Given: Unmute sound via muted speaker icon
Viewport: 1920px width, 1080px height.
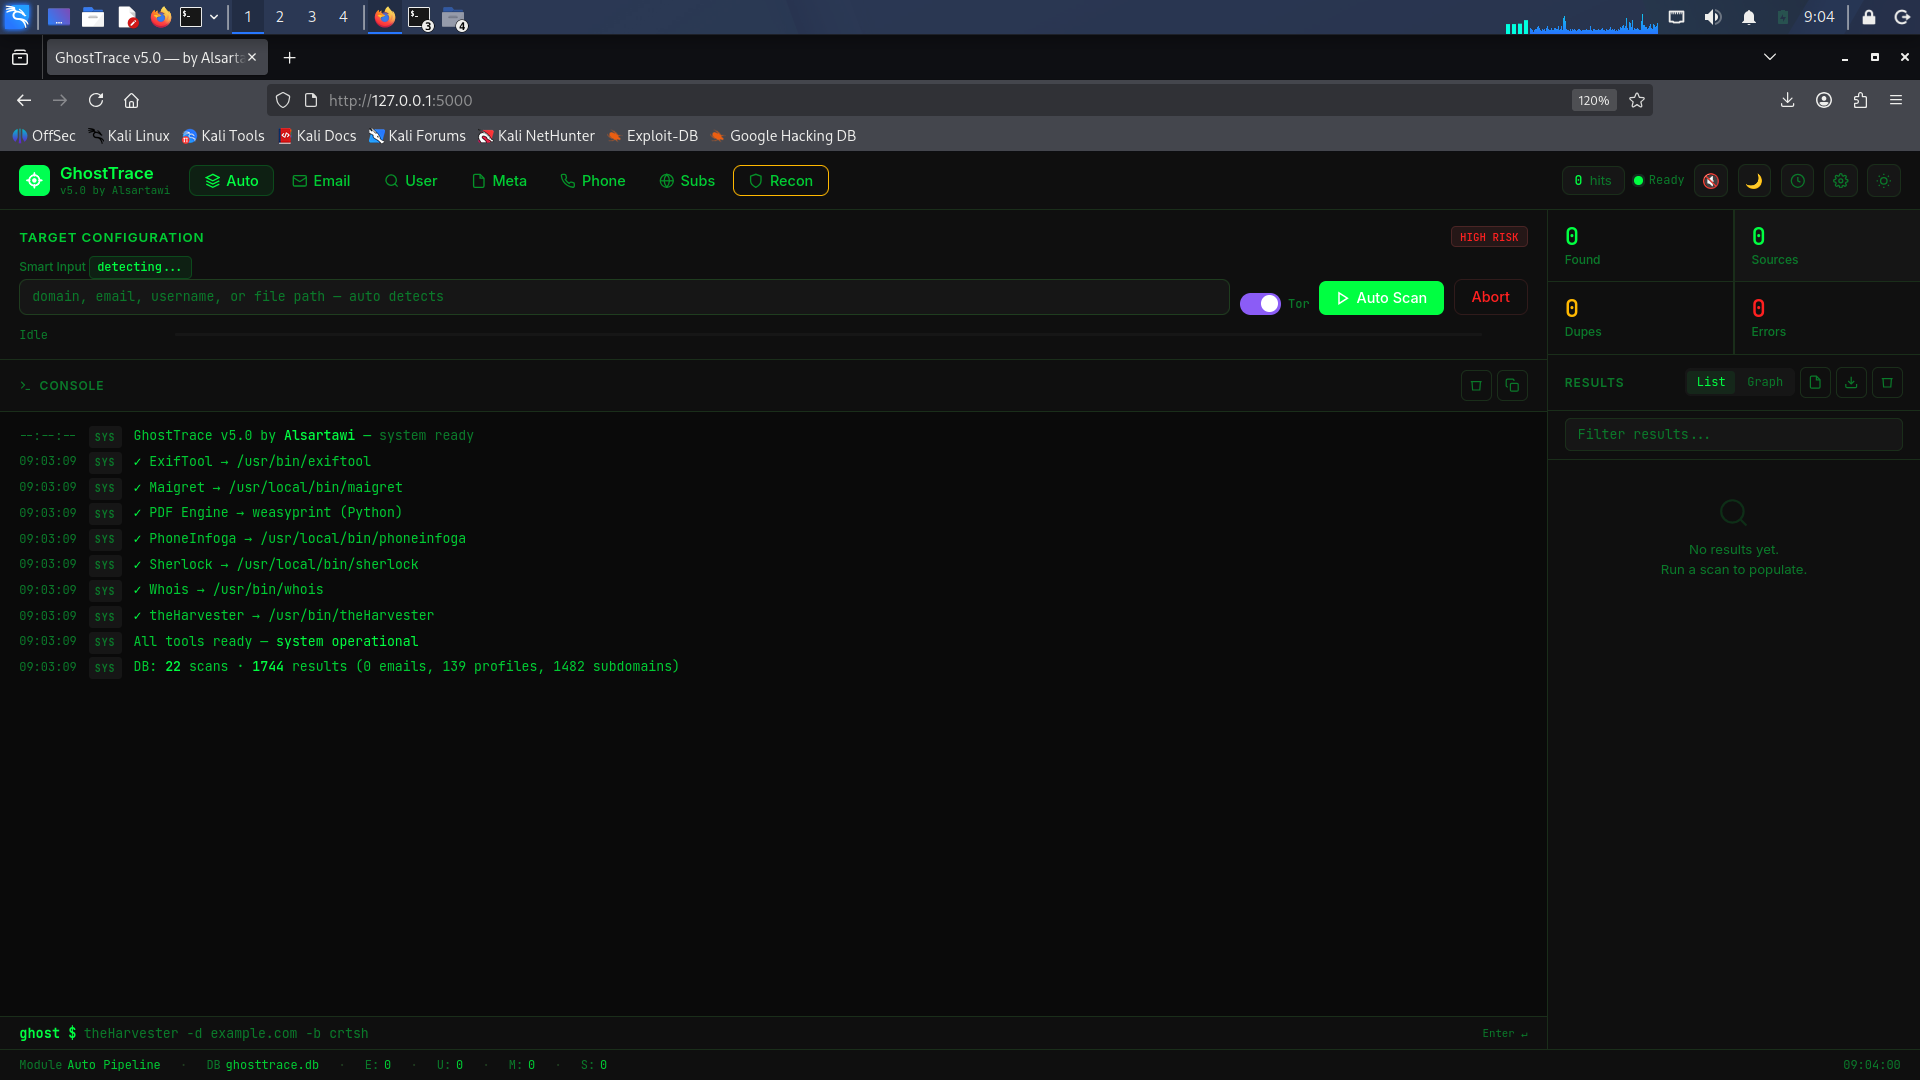Looking at the screenshot, I should [x=1710, y=181].
